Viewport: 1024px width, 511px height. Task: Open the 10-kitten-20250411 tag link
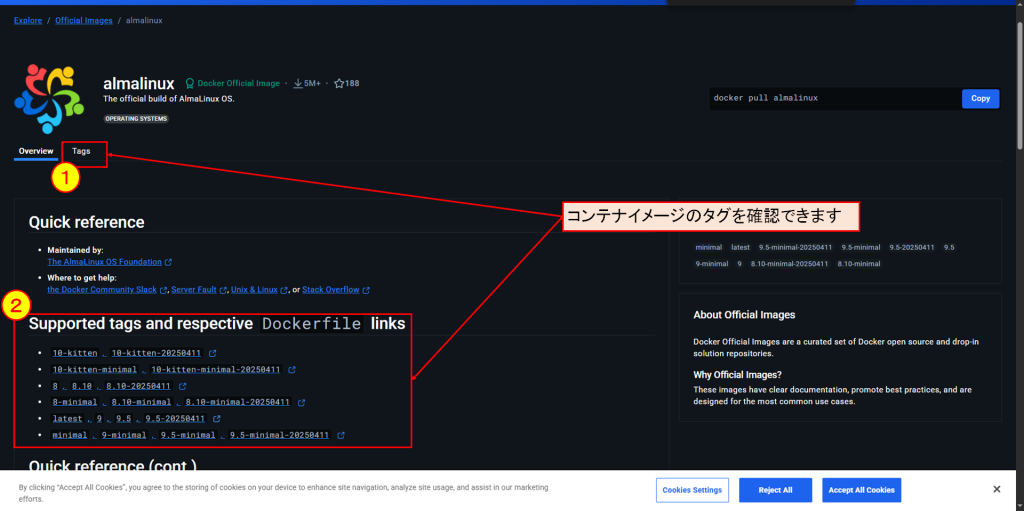(156, 353)
